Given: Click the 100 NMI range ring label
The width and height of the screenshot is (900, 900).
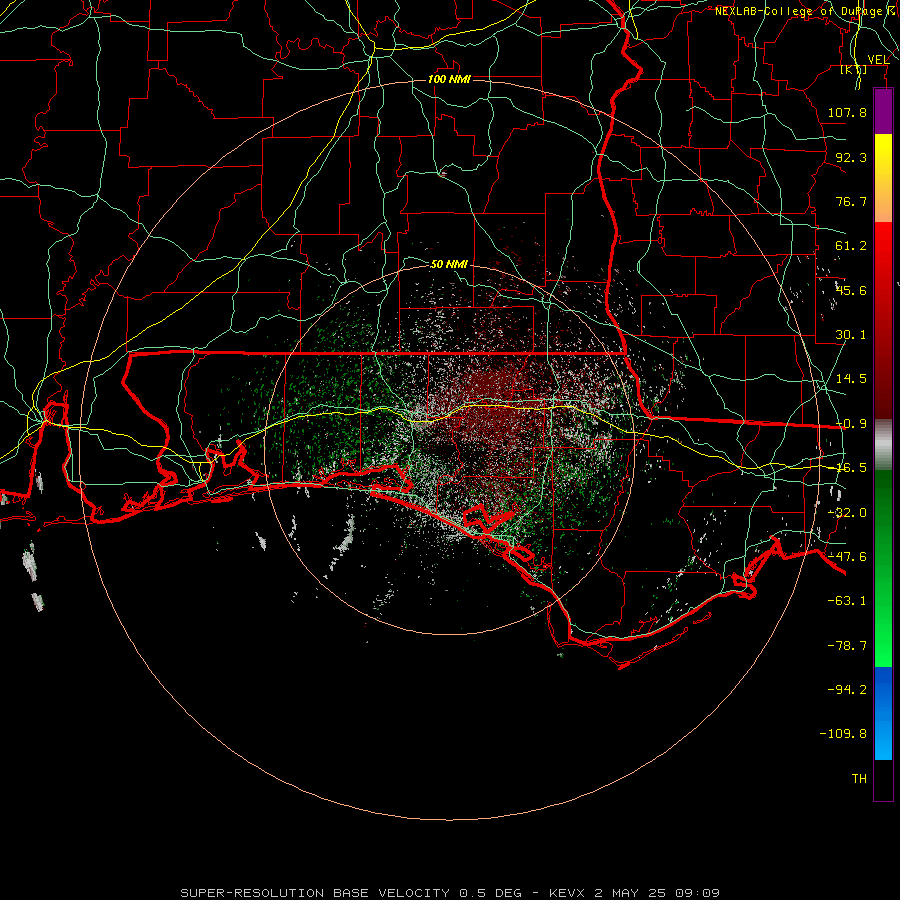Looking at the screenshot, I should (x=449, y=79).
